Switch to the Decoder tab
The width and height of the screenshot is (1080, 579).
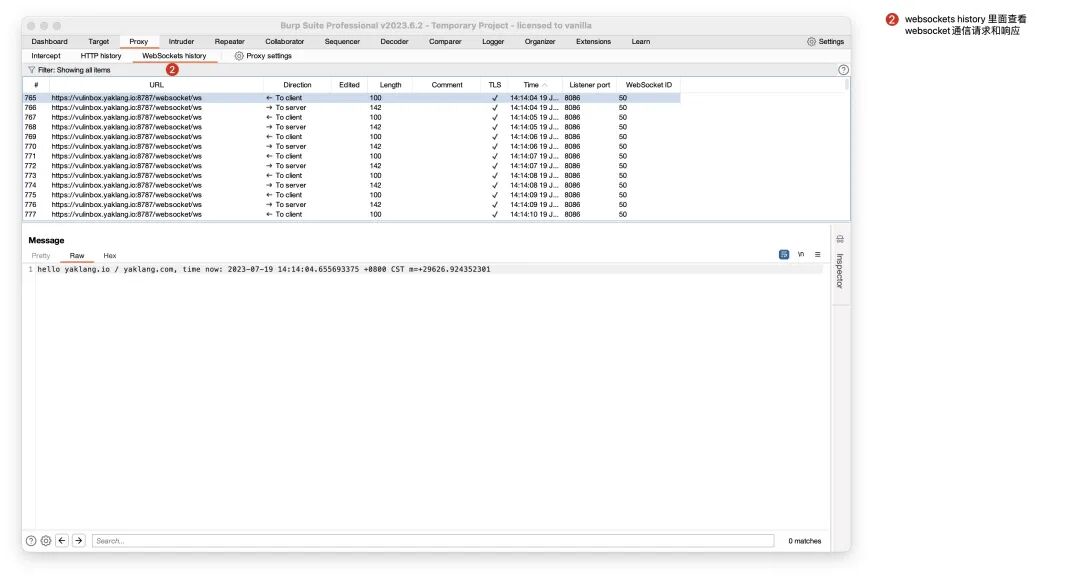pyautogui.click(x=394, y=41)
